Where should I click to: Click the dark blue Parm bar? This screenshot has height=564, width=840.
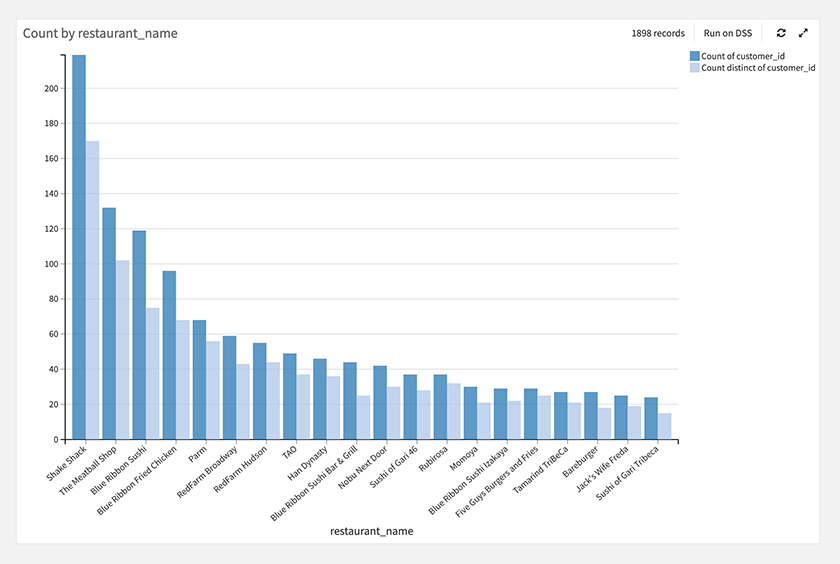(x=199, y=380)
